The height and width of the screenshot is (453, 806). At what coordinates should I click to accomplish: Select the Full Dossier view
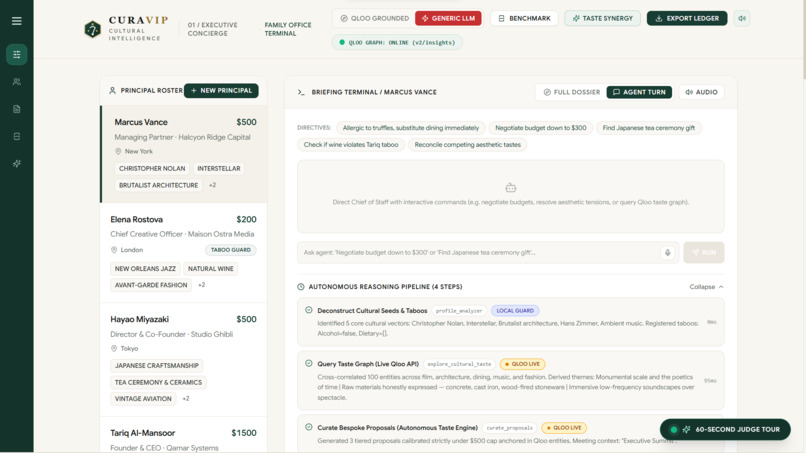click(x=572, y=92)
